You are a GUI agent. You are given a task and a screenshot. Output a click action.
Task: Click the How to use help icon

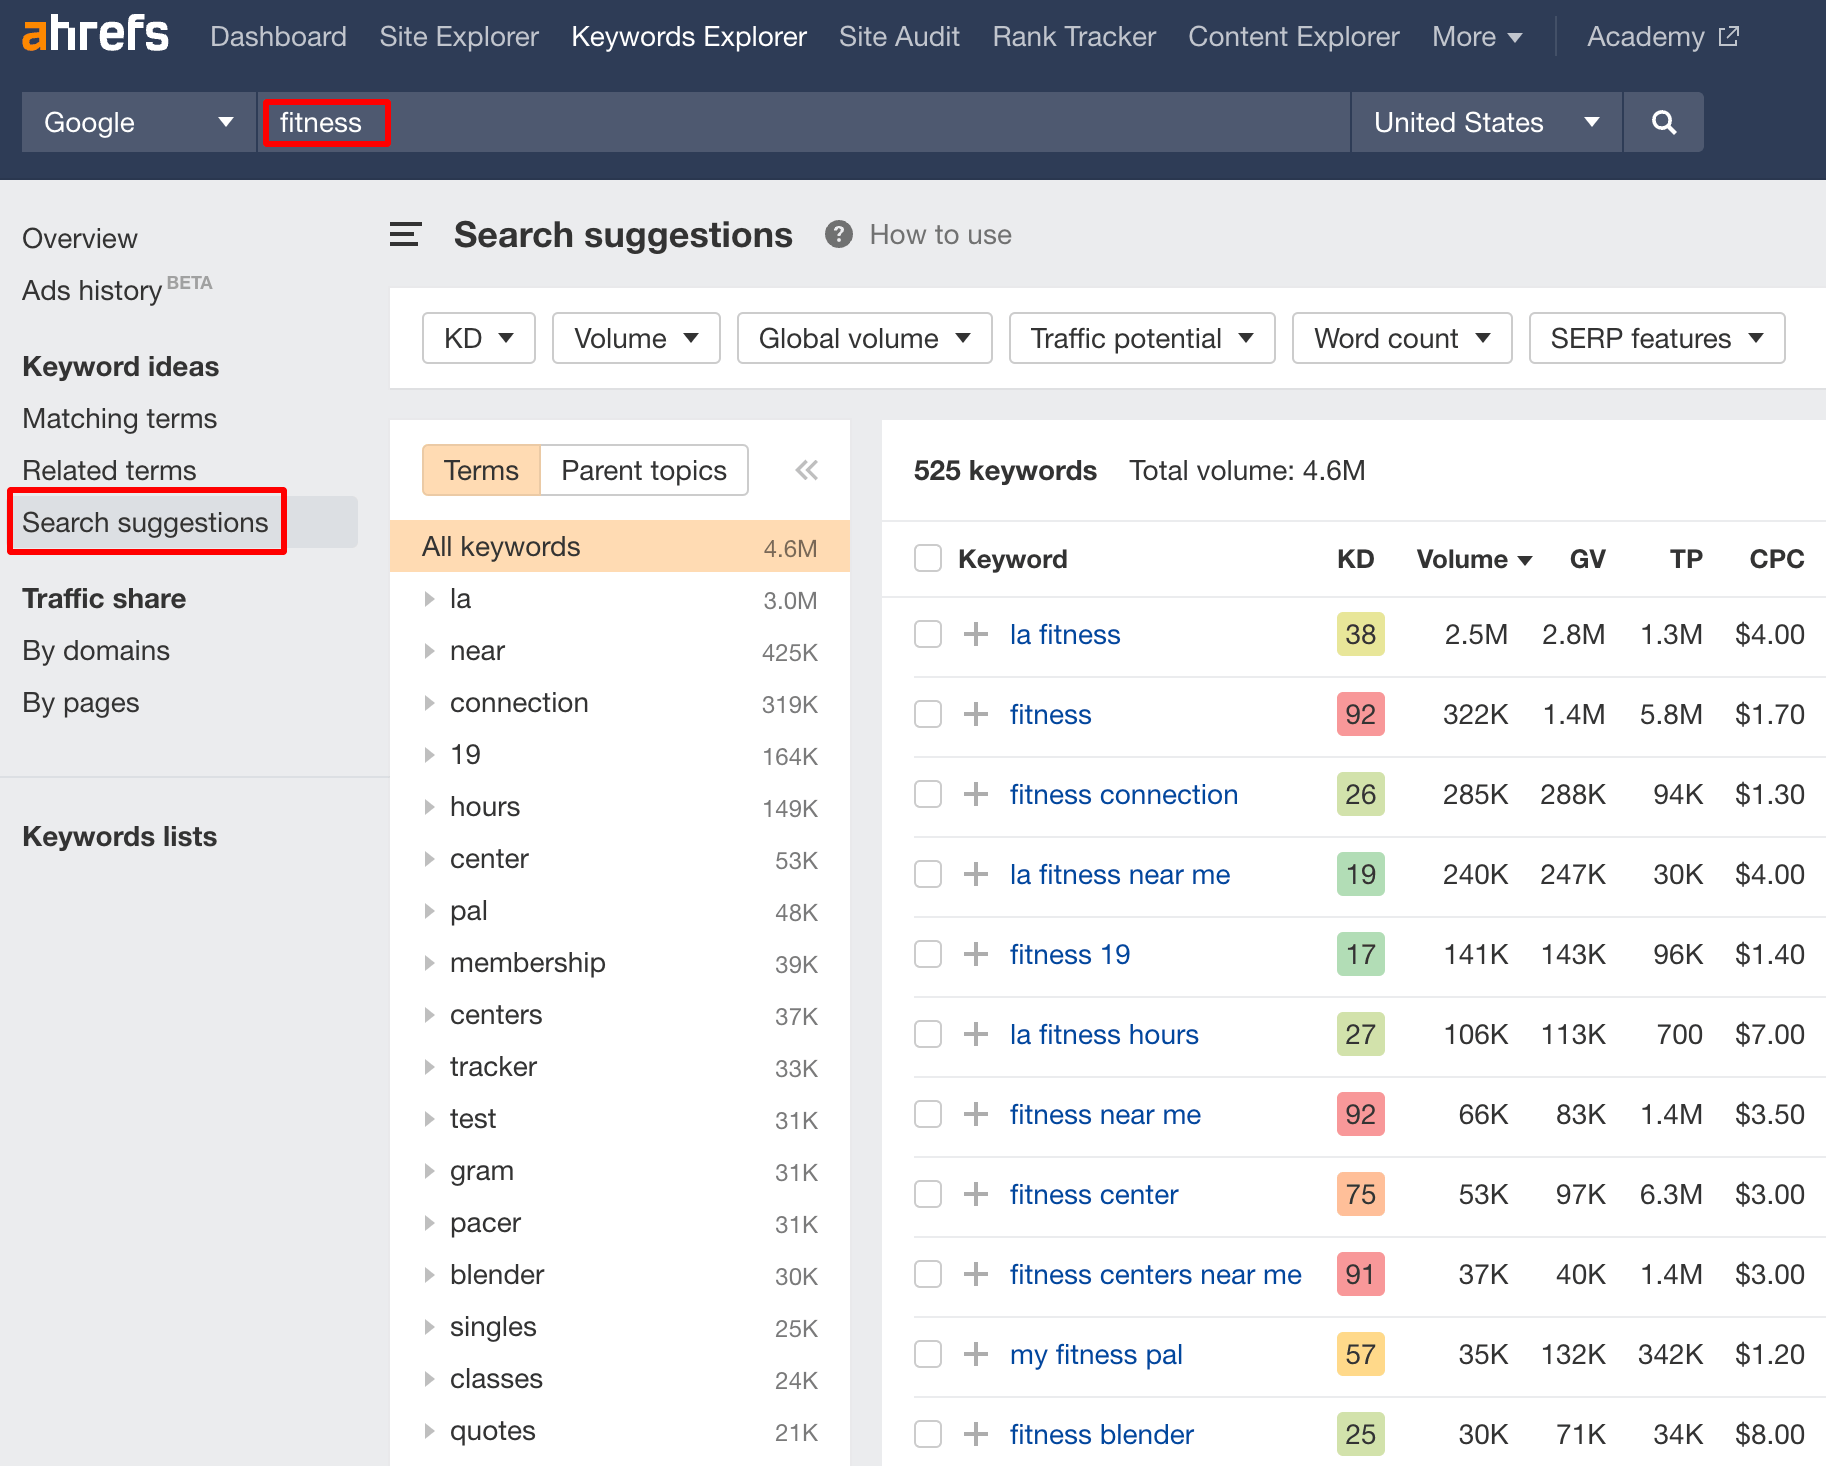click(839, 235)
